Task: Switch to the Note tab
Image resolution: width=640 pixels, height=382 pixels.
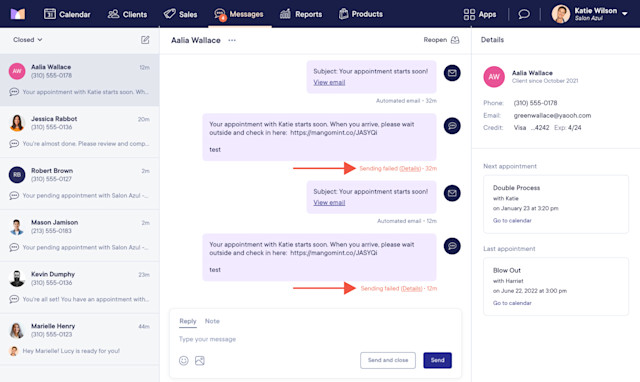Action: 212,321
